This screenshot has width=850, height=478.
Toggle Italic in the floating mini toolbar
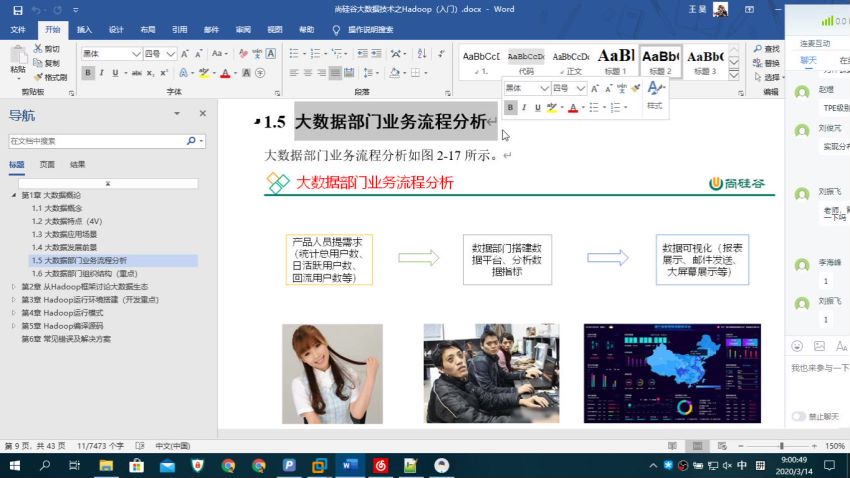(524, 107)
